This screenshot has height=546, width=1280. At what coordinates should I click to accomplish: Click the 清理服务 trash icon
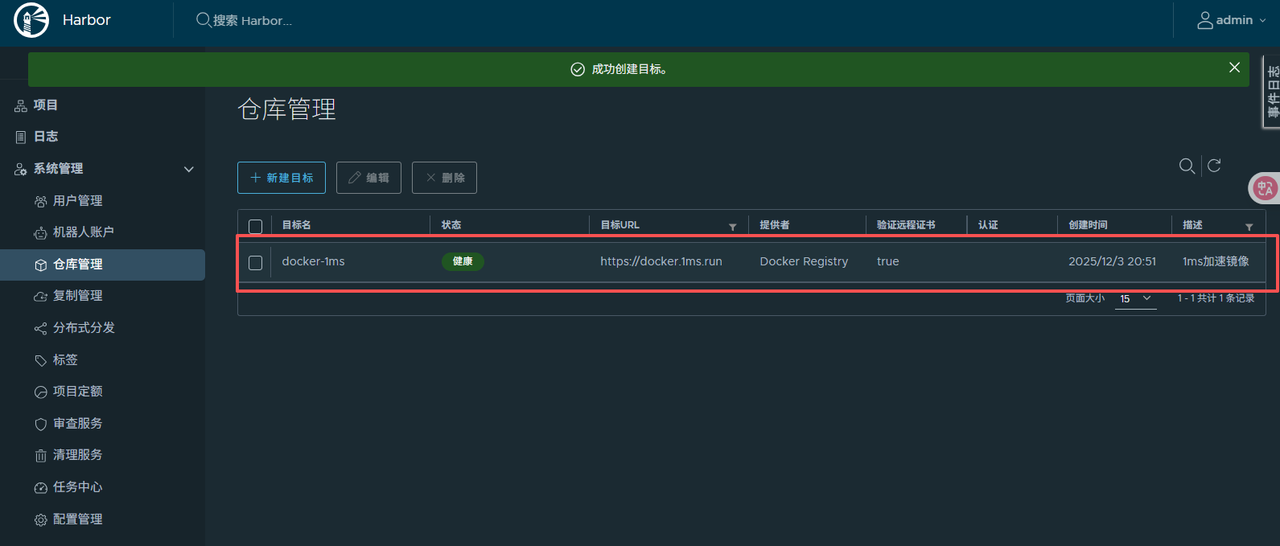point(41,456)
